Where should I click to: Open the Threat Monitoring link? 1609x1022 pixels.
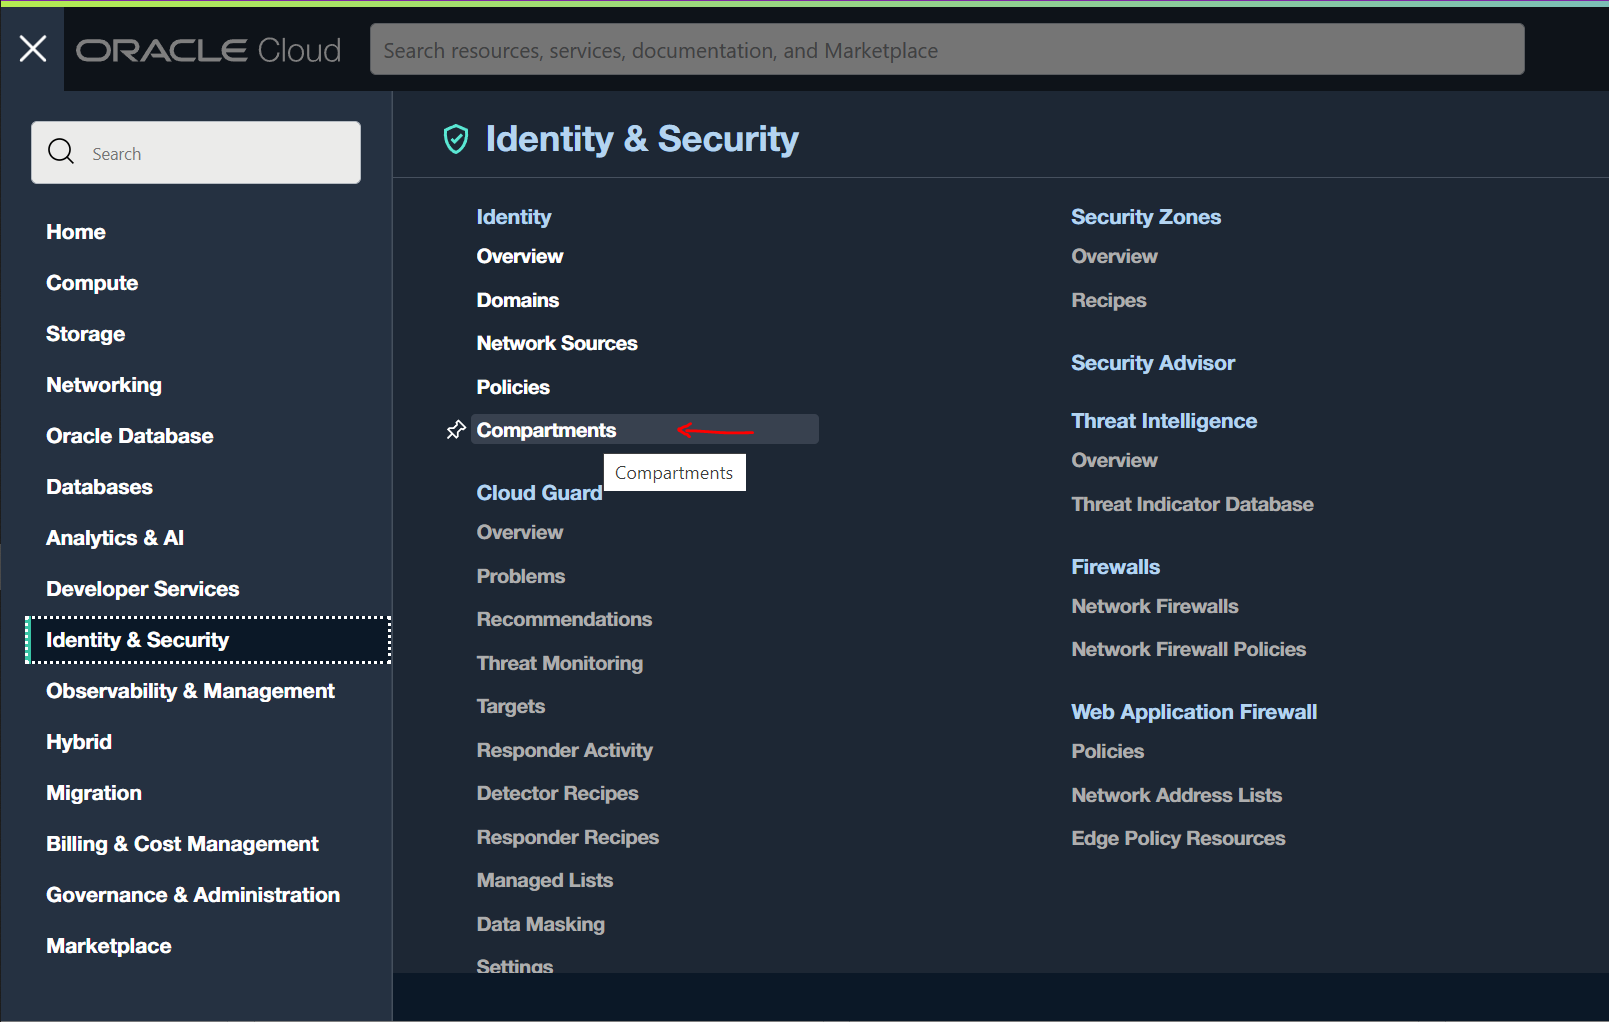coord(560,663)
